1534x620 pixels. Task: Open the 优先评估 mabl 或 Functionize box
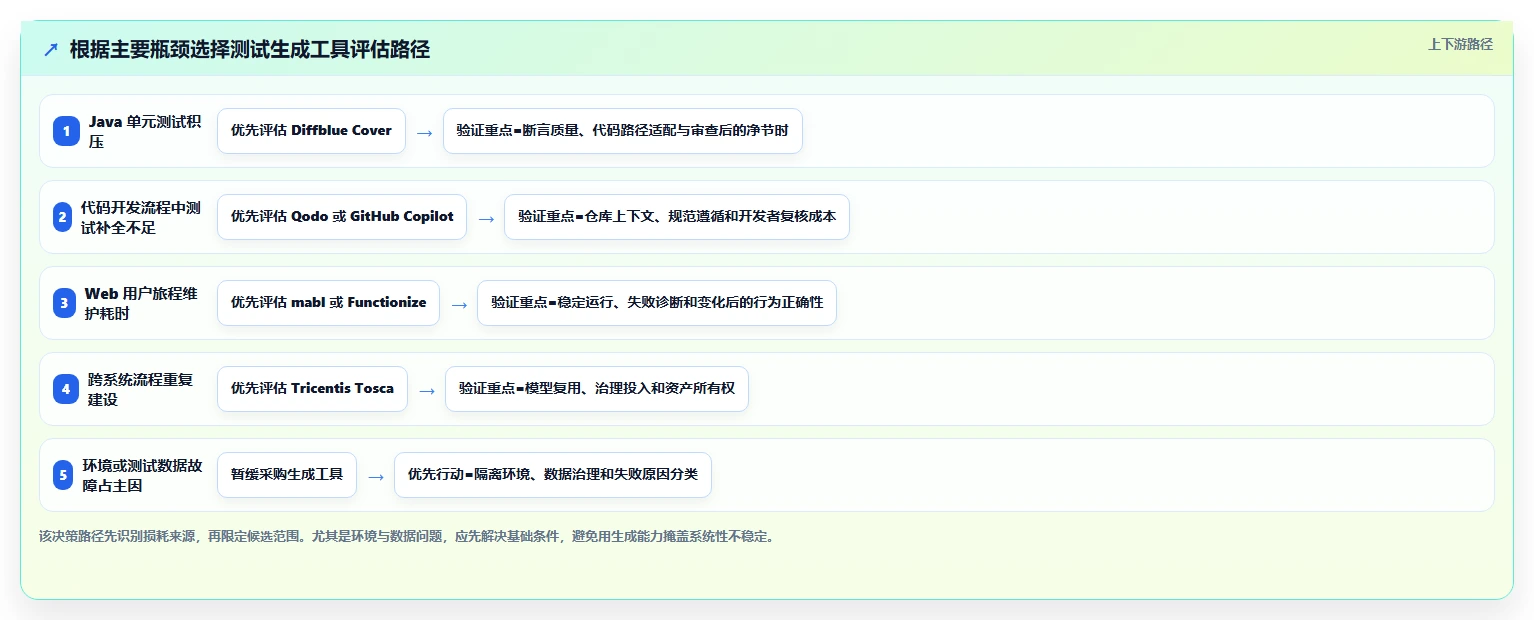click(328, 303)
